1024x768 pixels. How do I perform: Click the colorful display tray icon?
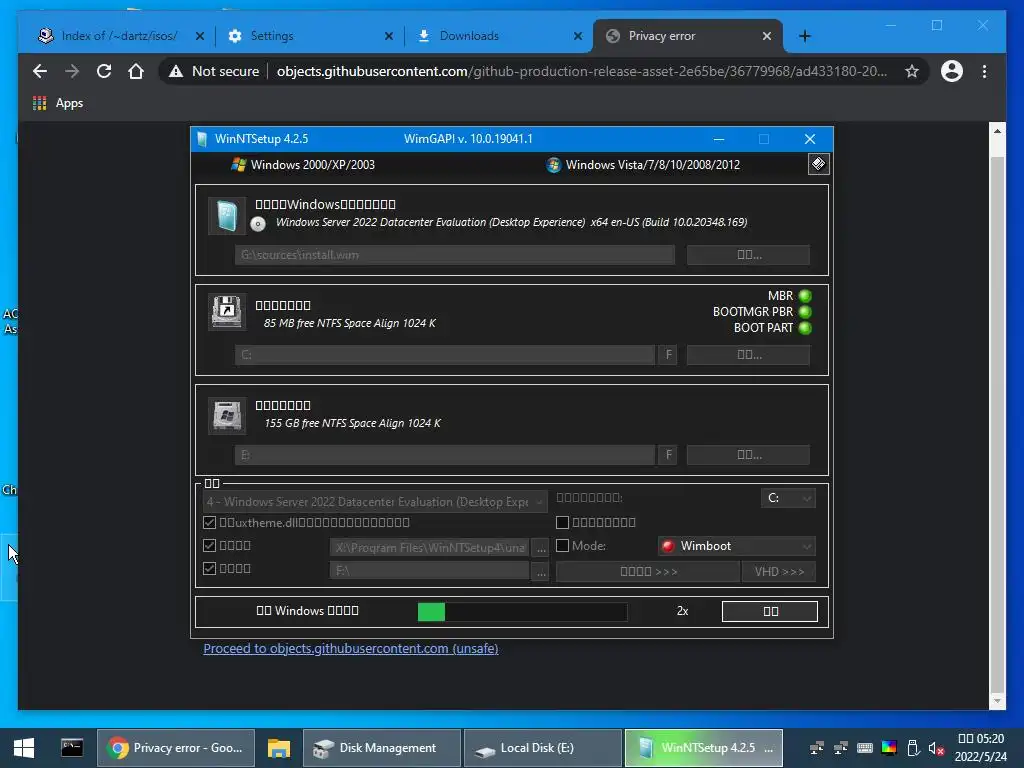889,748
